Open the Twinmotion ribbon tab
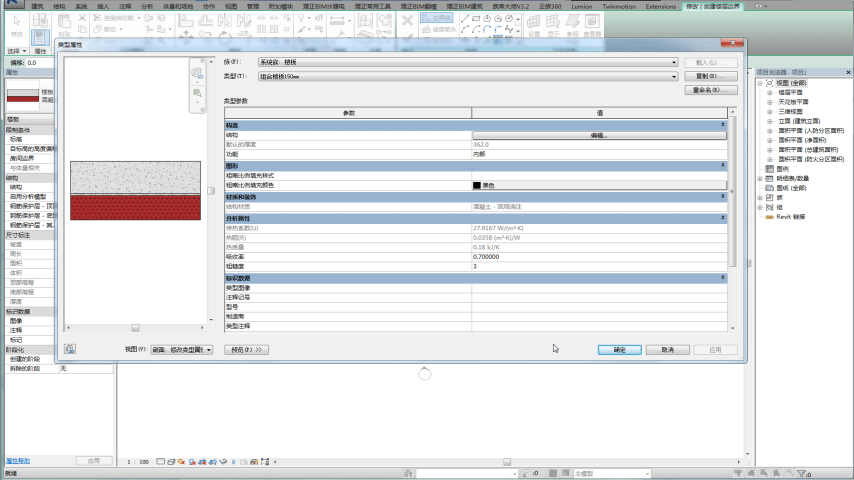 tap(619, 7)
